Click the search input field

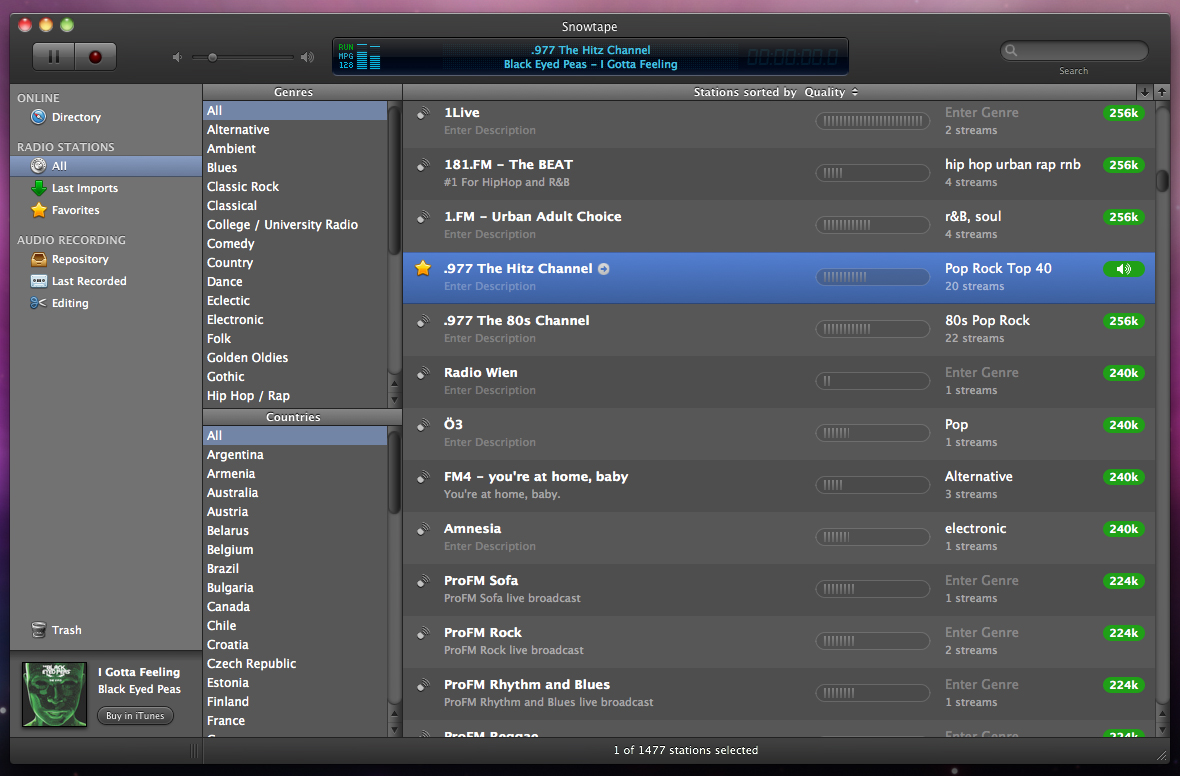[1074, 50]
